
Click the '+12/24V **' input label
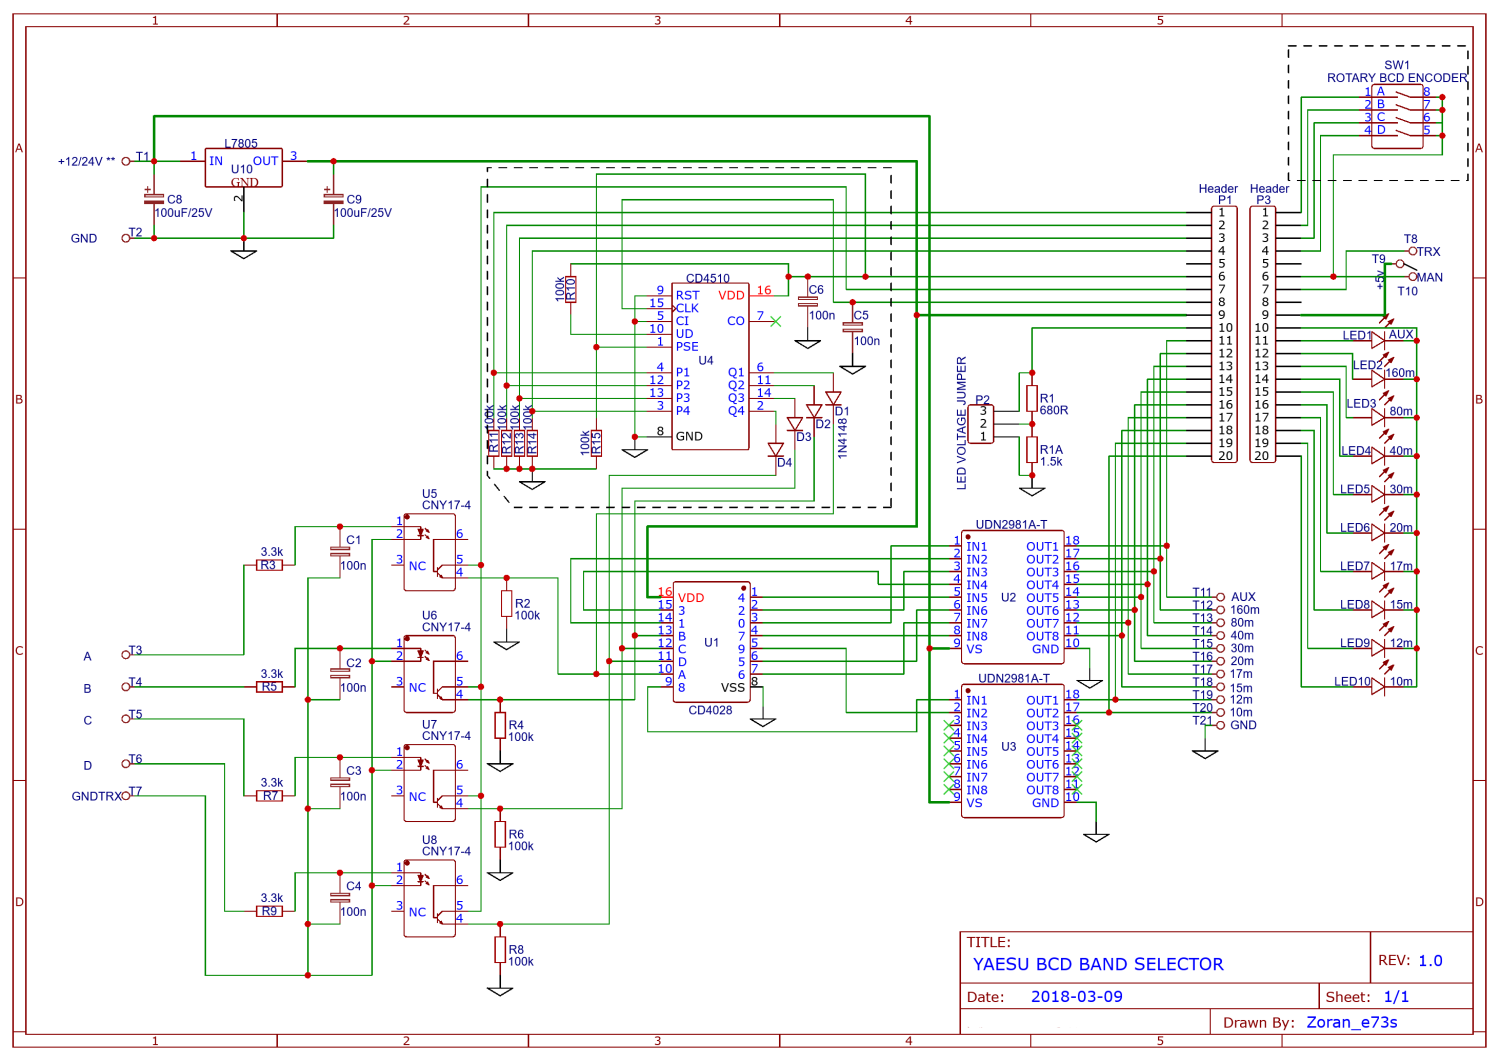tap(86, 161)
